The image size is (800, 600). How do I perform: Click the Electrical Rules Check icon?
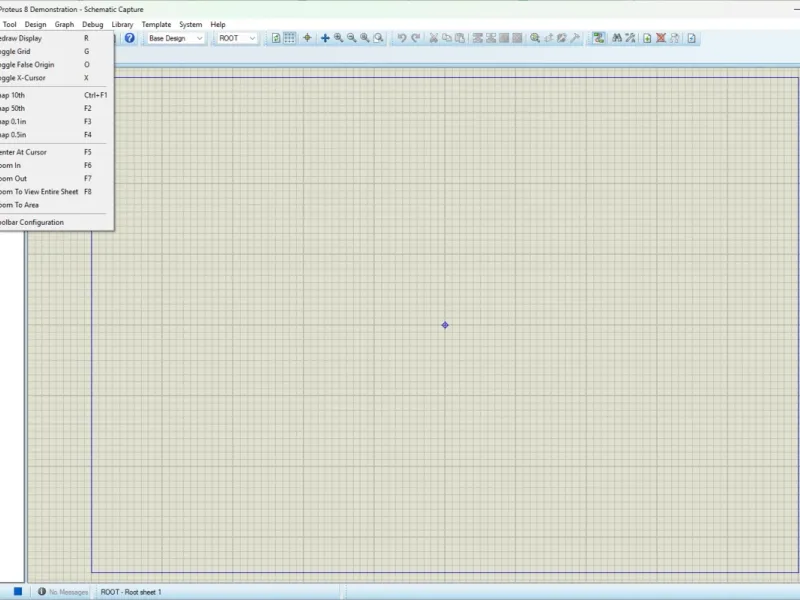[x=691, y=38]
